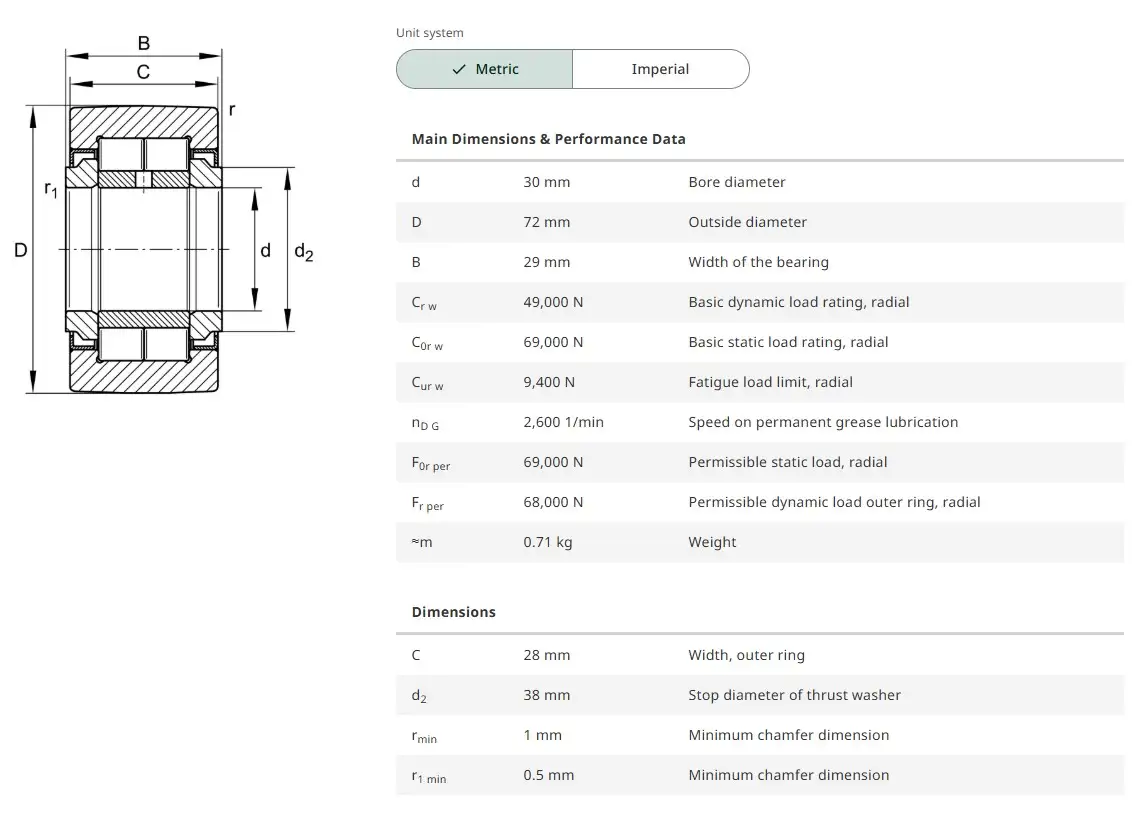Click the B width label atop drawing
The height and width of the screenshot is (814, 1134).
click(144, 43)
